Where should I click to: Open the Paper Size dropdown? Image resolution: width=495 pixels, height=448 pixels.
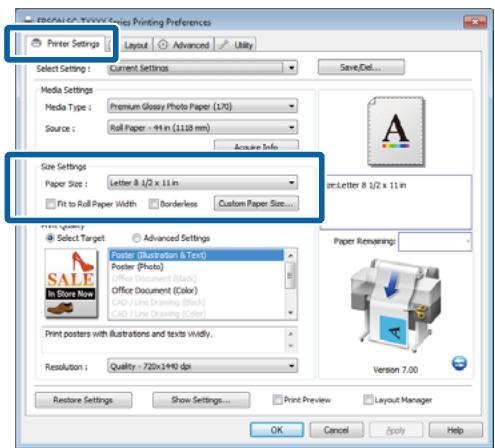pos(202,183)
